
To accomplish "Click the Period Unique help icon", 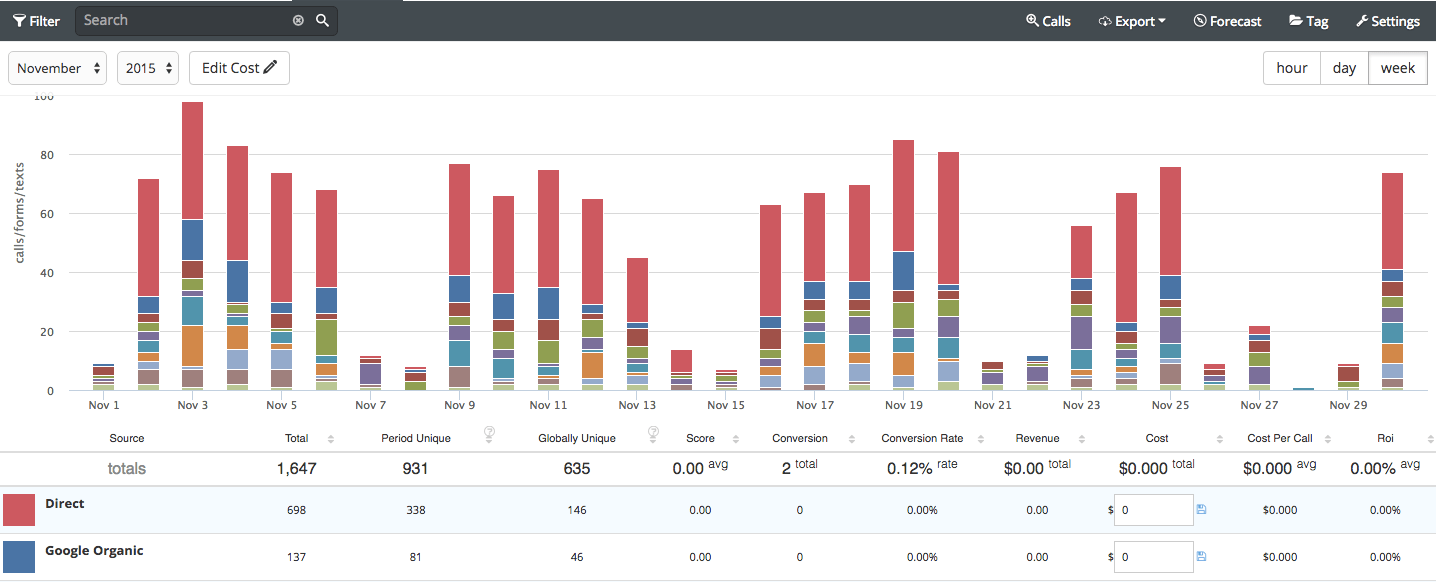I will click(x=489, y=433).
